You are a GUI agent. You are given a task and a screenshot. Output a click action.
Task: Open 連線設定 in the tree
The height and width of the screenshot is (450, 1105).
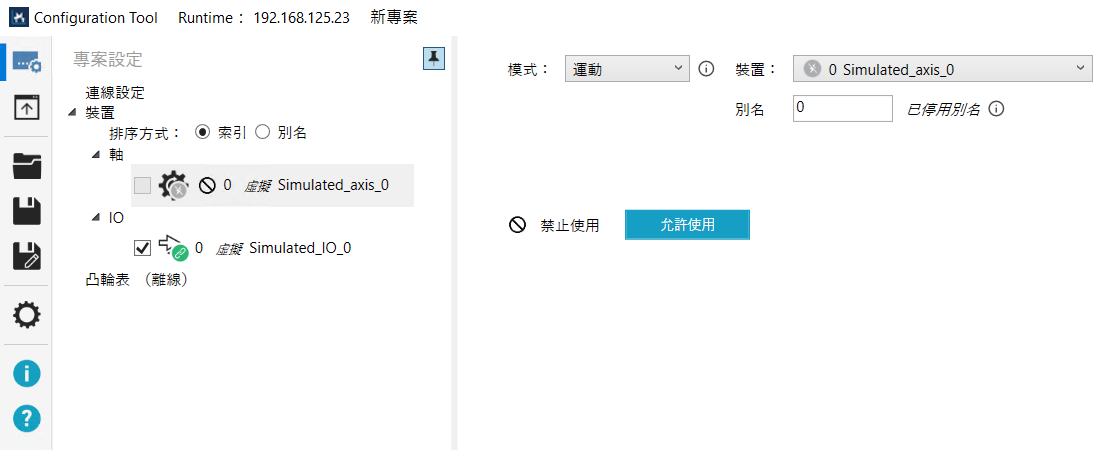click(x=115, y=93)
